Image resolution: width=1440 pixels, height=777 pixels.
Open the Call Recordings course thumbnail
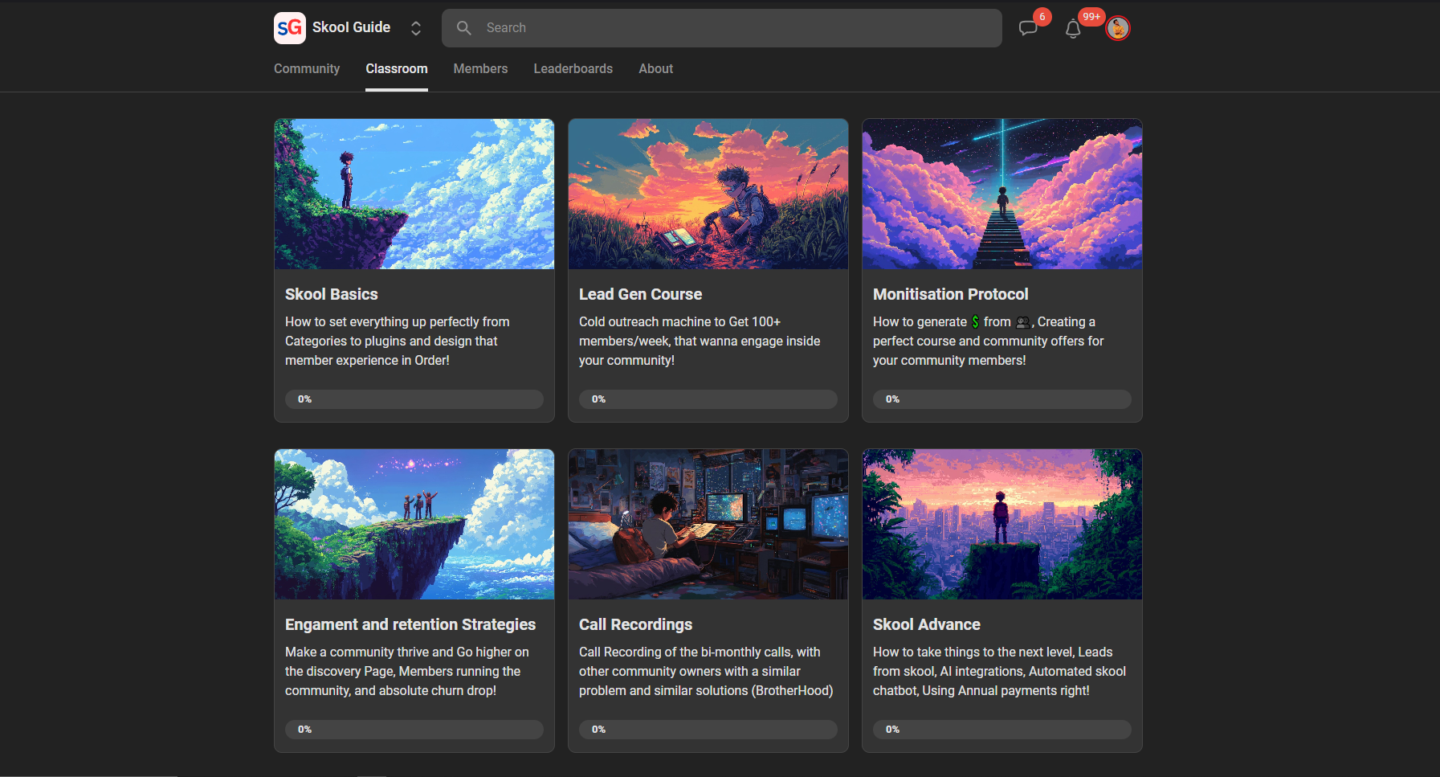pyautogui.click(x=708, y=524)
